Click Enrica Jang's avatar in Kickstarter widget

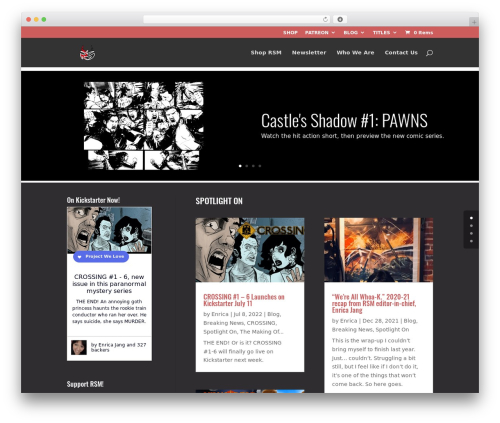pyautogui.click(x=79, y=347)
